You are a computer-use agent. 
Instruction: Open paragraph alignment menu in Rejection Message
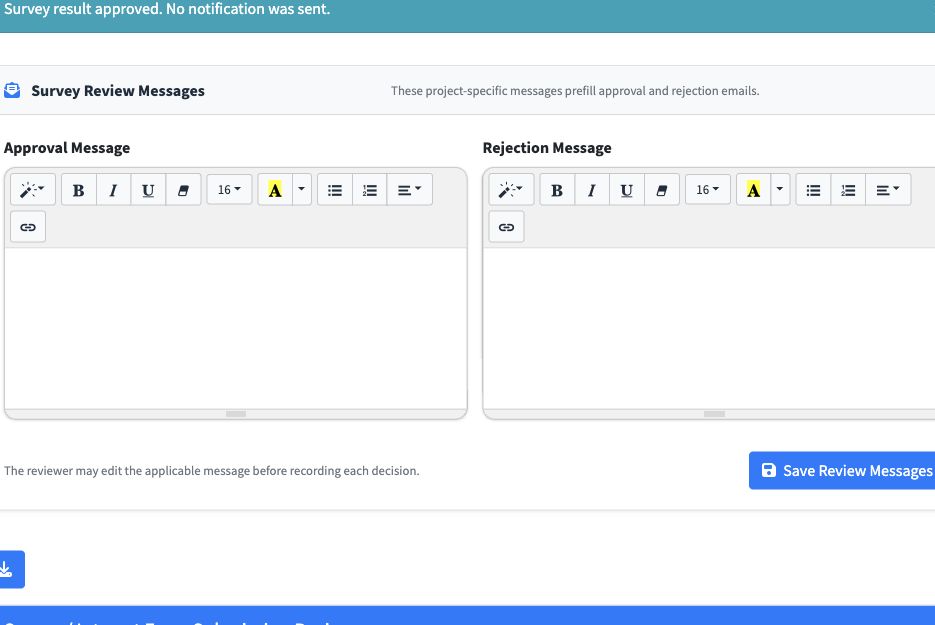888,190
